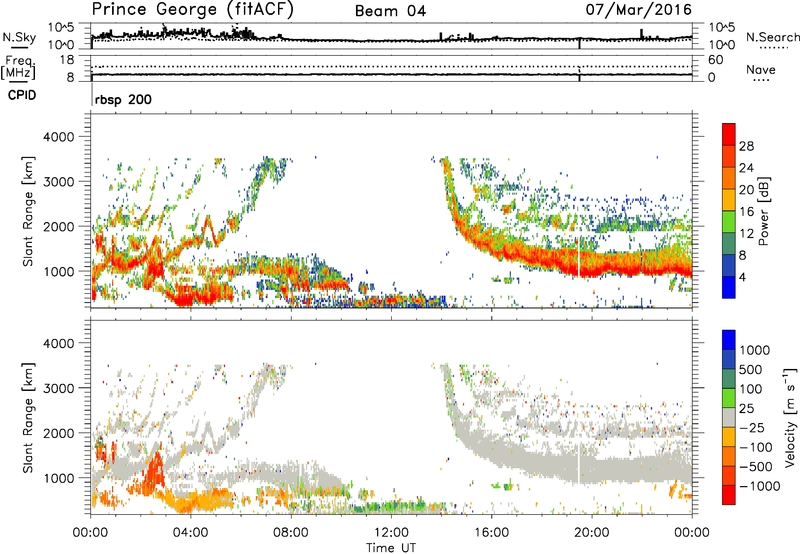Screen dimensions: 800x554
Task: Click the '60' Nave axis tick
Action: 715,60
